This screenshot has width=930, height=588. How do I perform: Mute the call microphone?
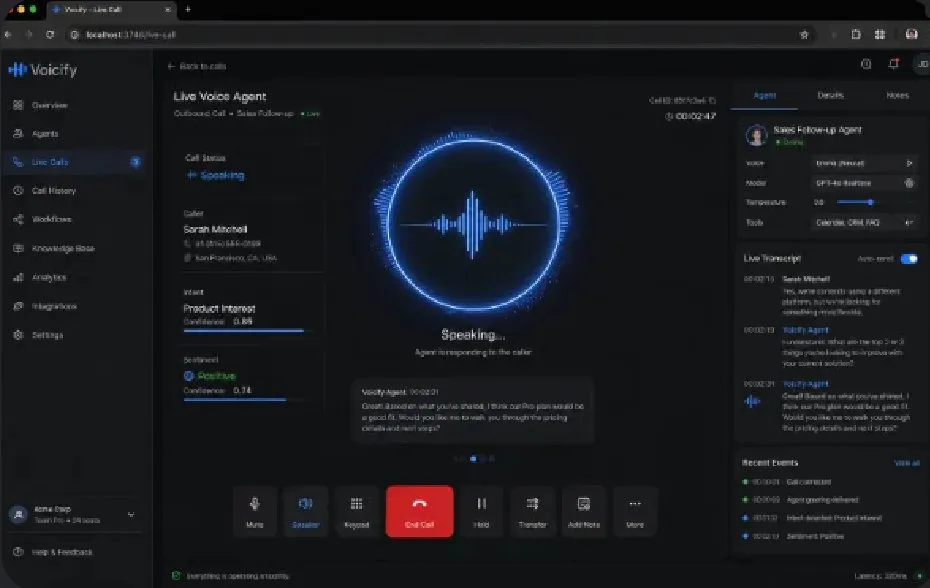pos(254,511)
